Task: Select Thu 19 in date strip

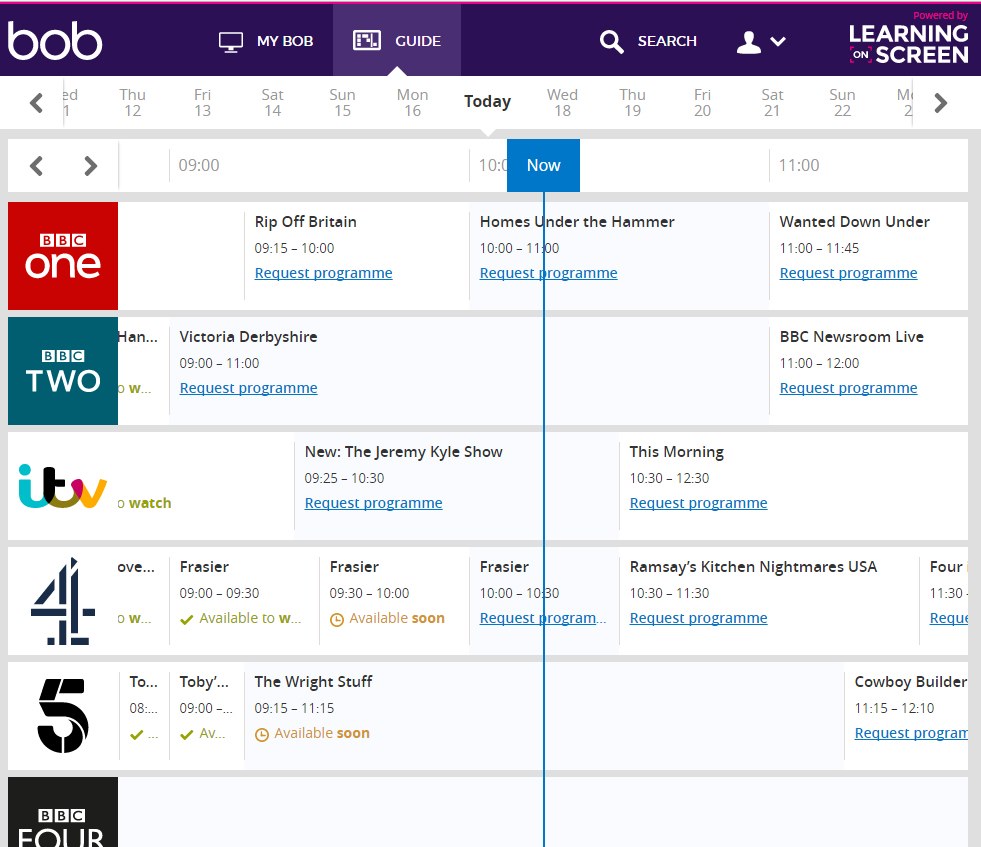Action: 633,103
